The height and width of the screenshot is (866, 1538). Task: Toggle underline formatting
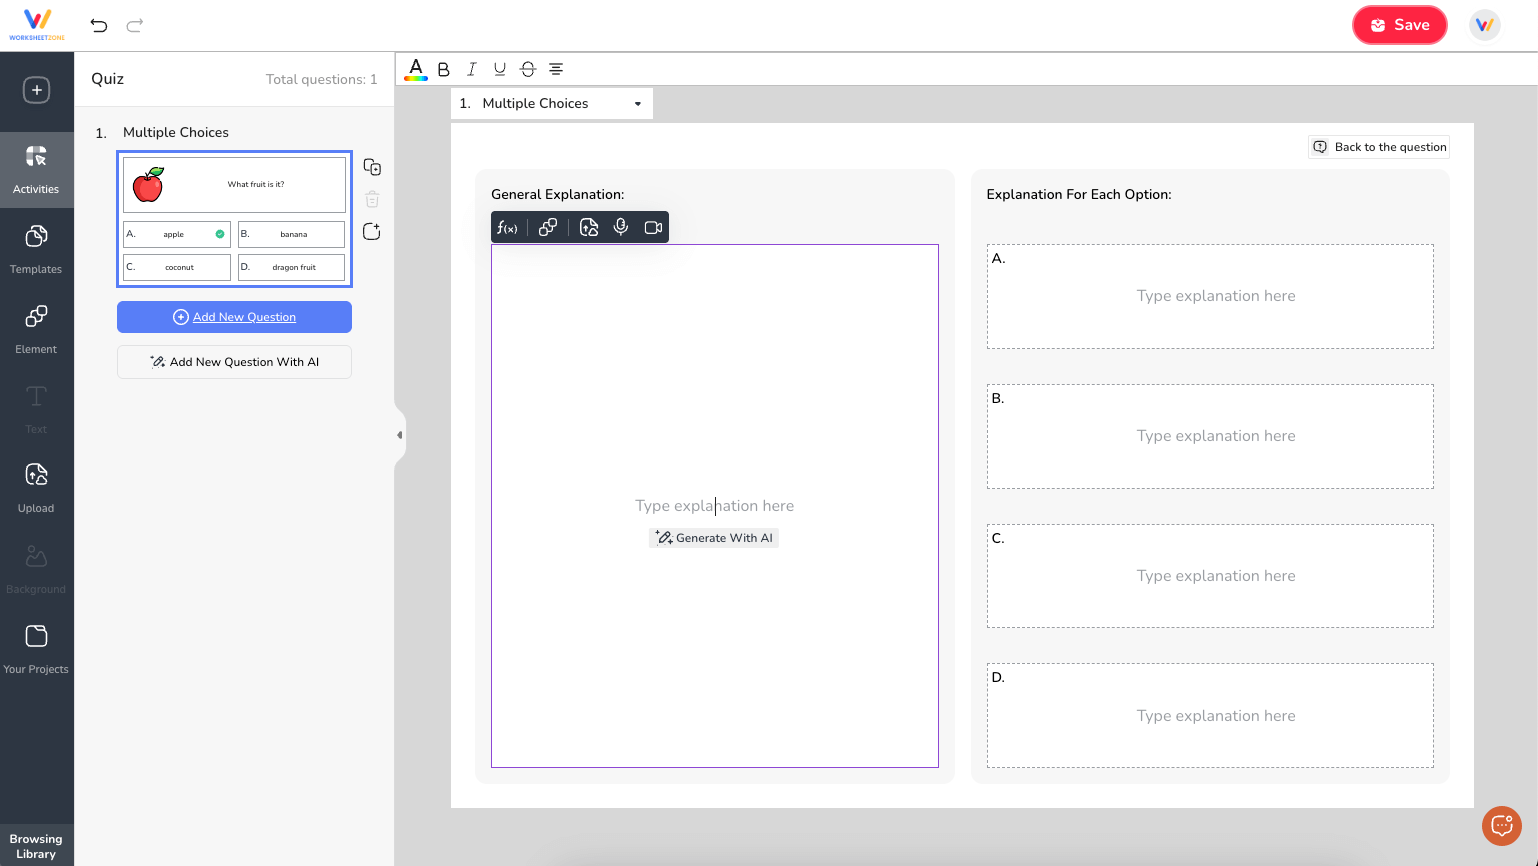click(500, 69)
